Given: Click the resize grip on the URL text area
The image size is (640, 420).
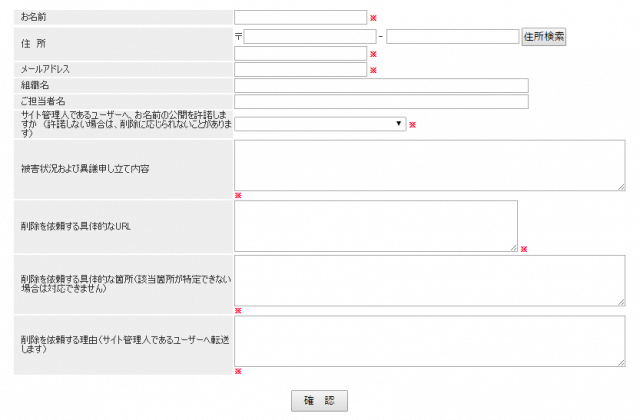Looking at the screenshot, I should coord(513,247).
